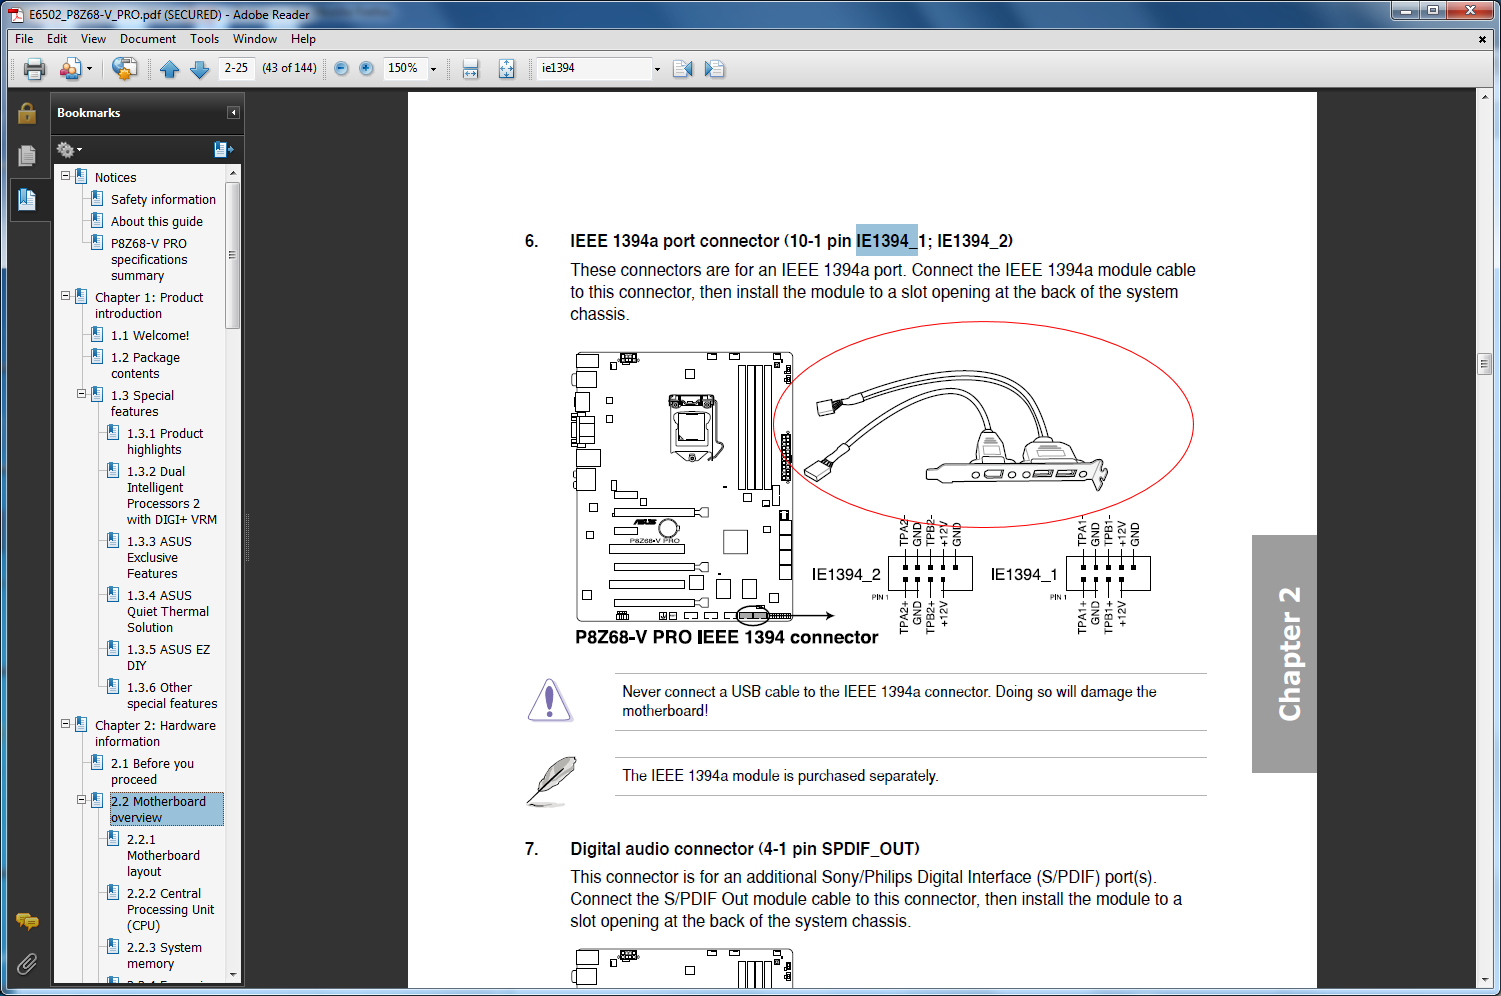Open 1.3.4 ASUS Quiet Thermal Solution bookmark
The image size is (1501, 996).
coord(168,612)
